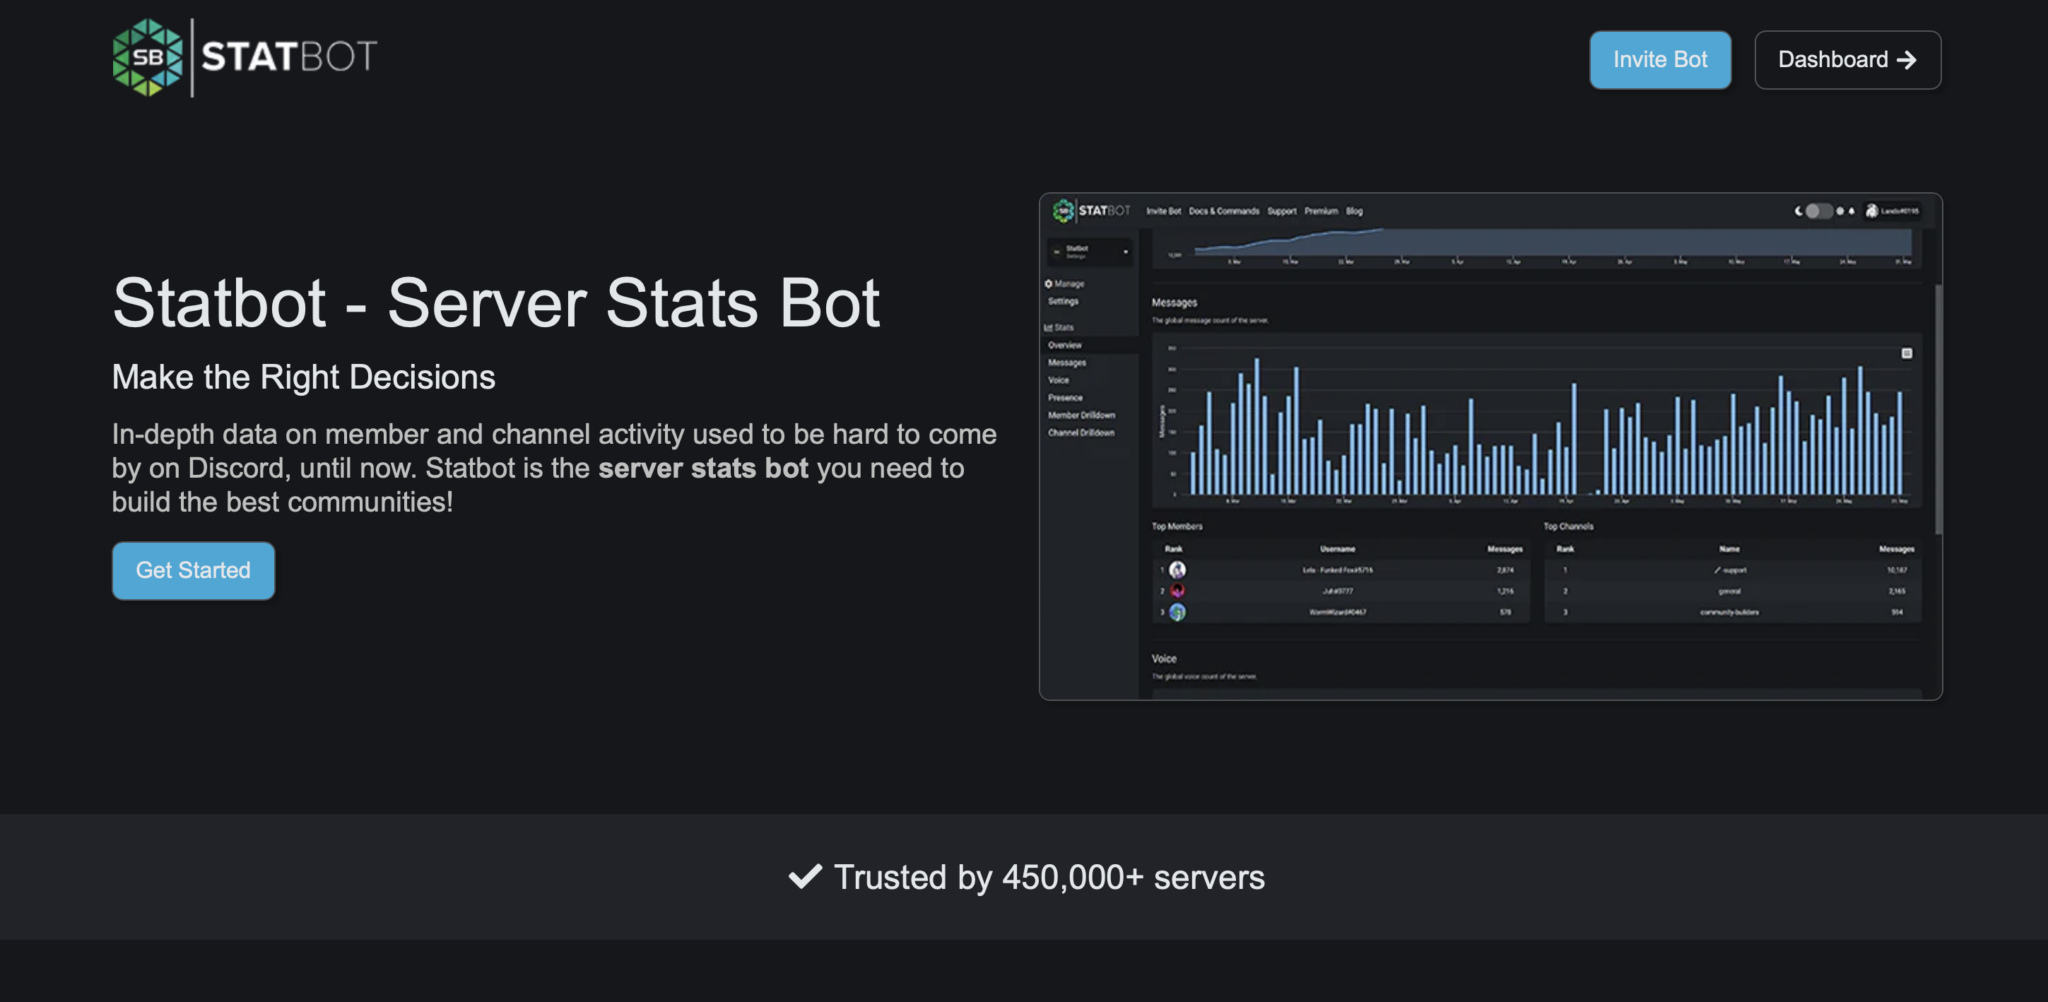
Task: Open Member Drilldown from the sidebar
Action: click(x=1082, y=415)
